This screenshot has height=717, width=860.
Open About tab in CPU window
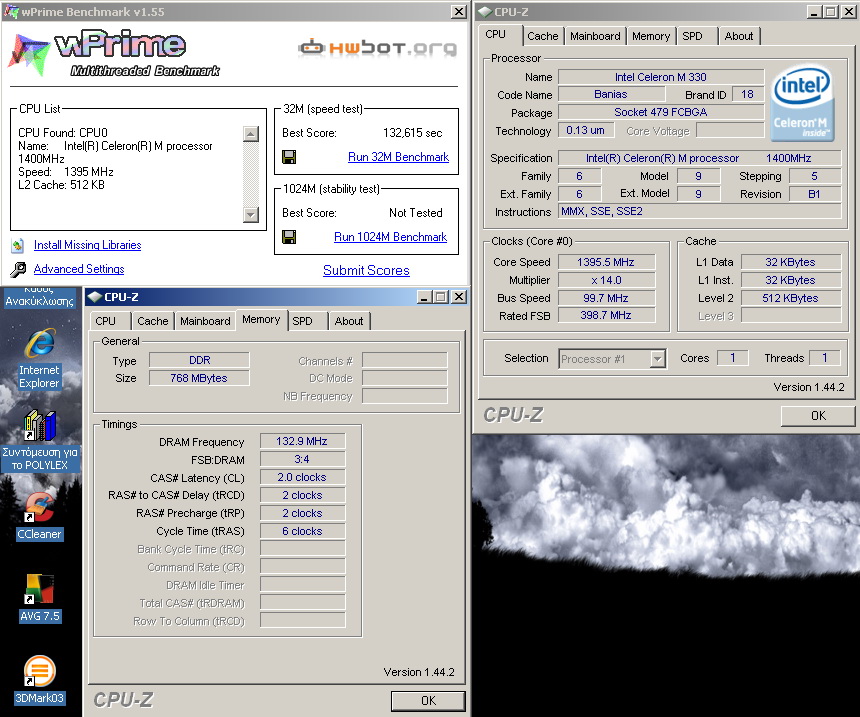pyautogui.click(x=739, y=36)
